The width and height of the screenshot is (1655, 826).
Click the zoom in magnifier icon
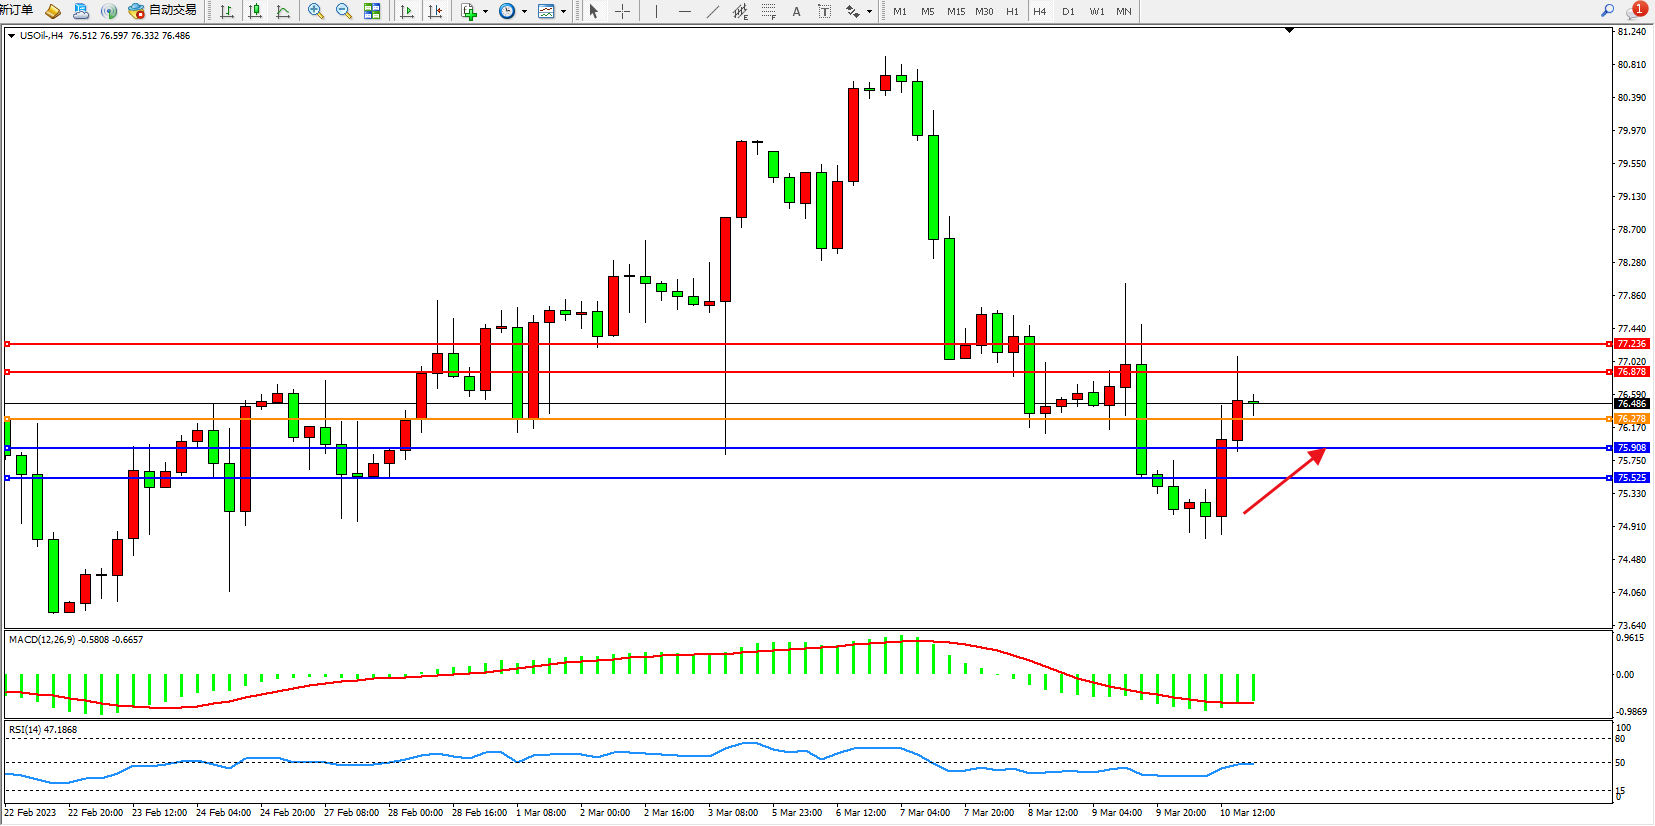pos(316,11)
